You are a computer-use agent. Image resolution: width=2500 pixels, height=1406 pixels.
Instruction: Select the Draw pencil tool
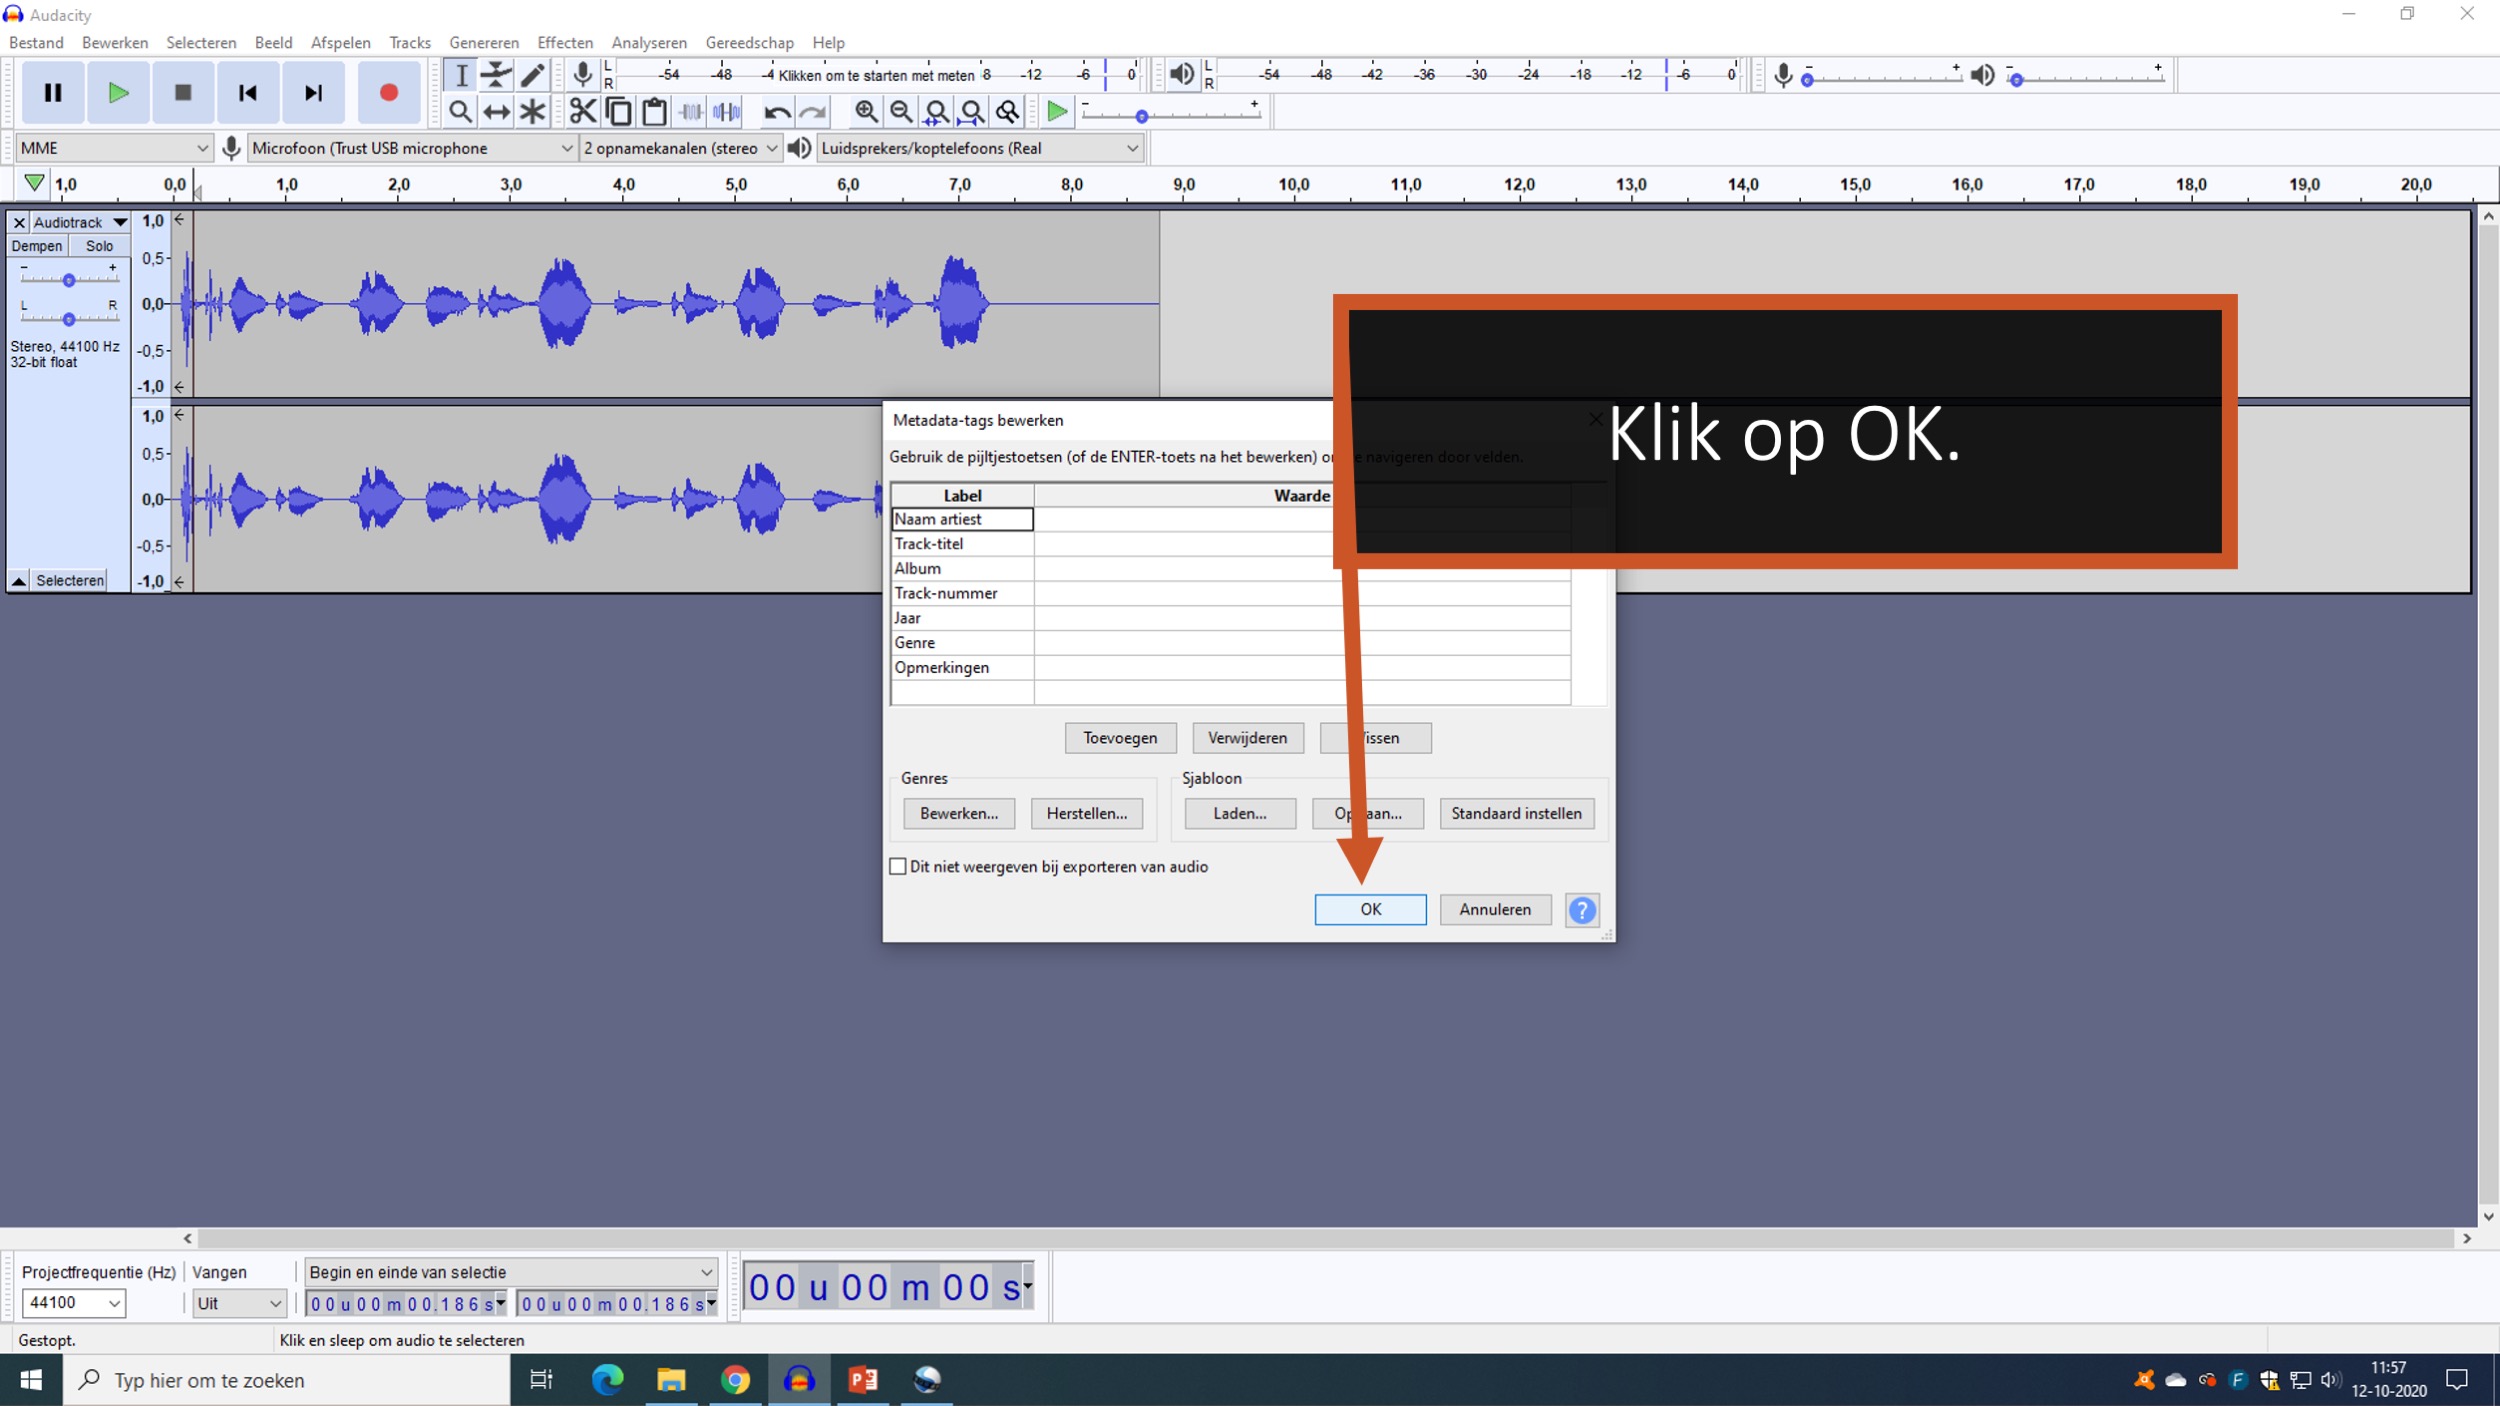coord(532,75)
